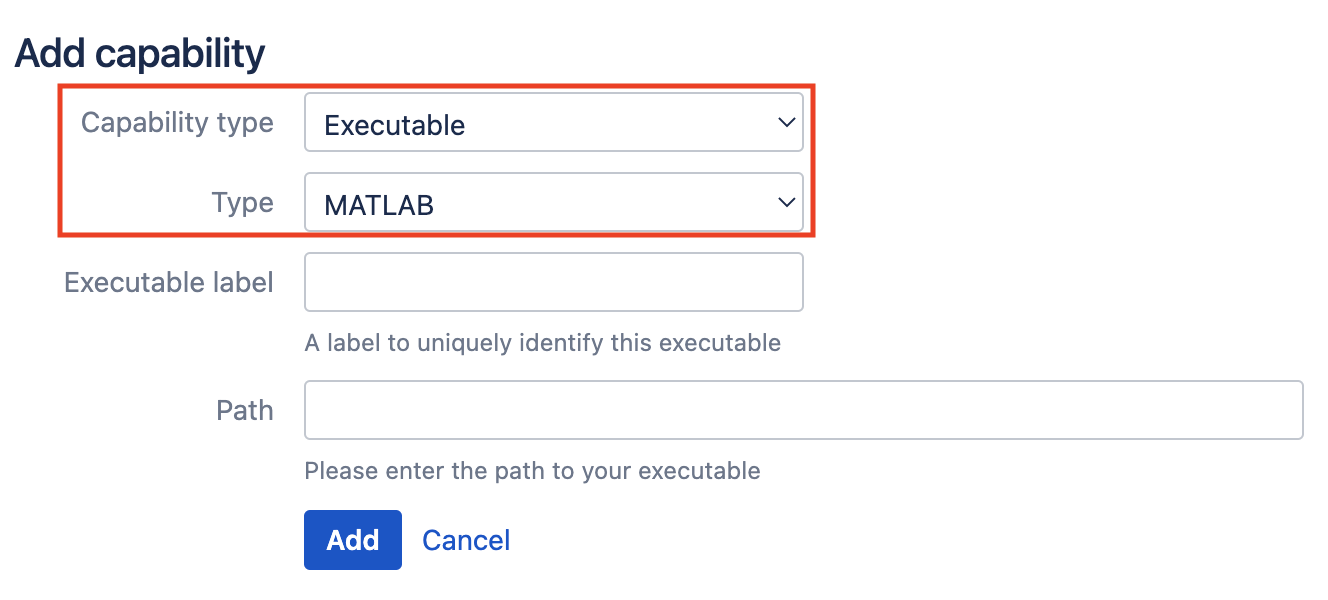Image resolution: width=1328 pixels, height=600 pixels.
Task: Expand the Type dropdown showing MATLAB
Action: tap(553, 203)
